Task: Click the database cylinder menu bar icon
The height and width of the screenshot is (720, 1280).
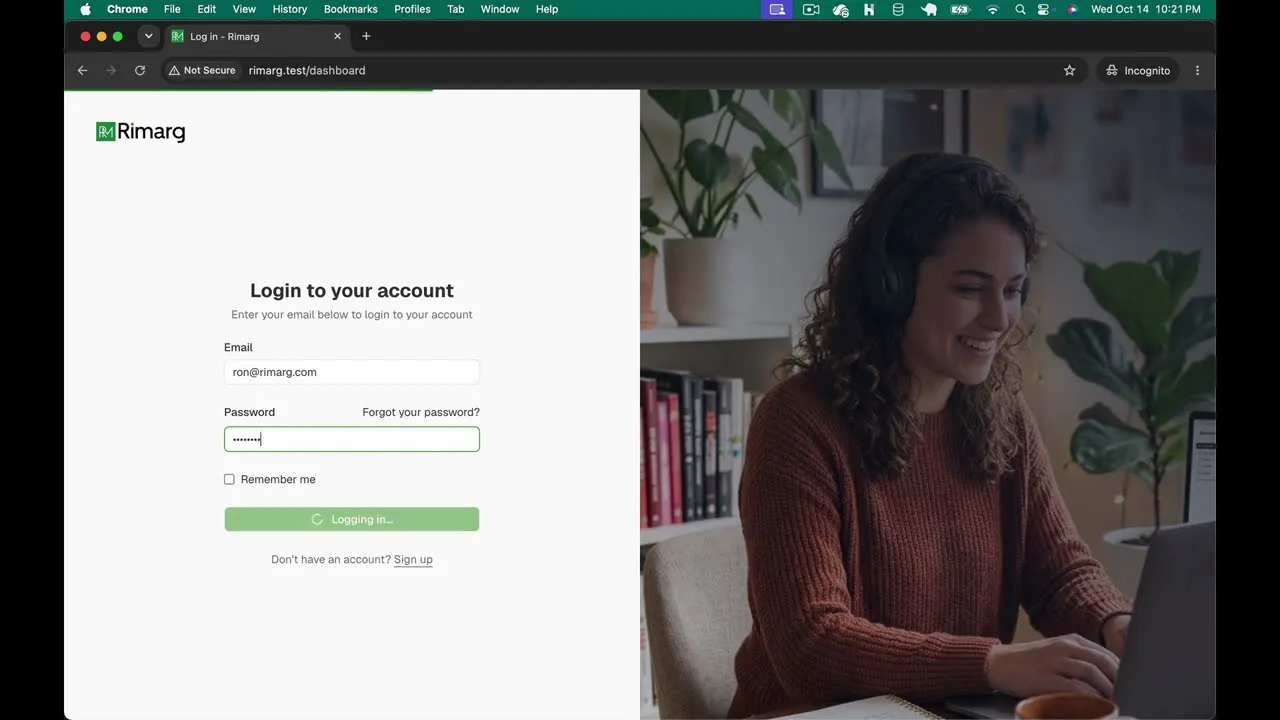Action: point(898,9)
